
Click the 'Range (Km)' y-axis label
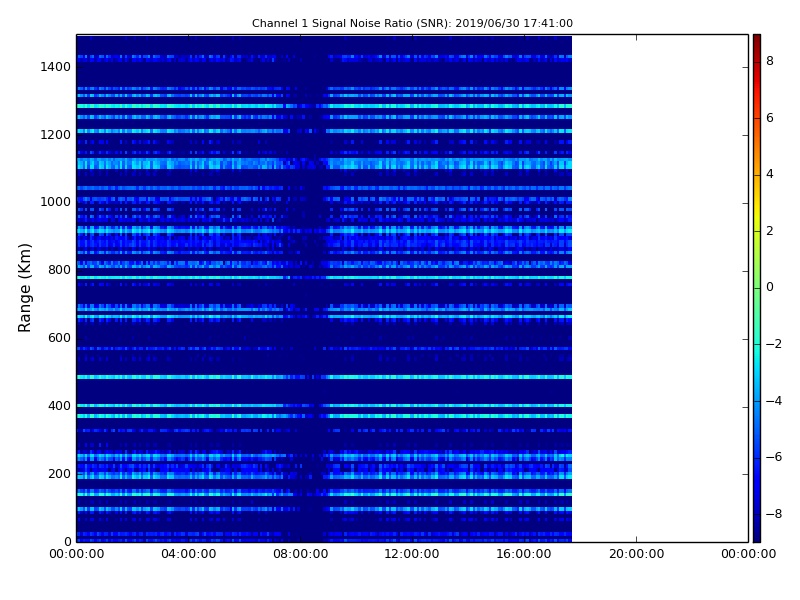tap(24, 288)
